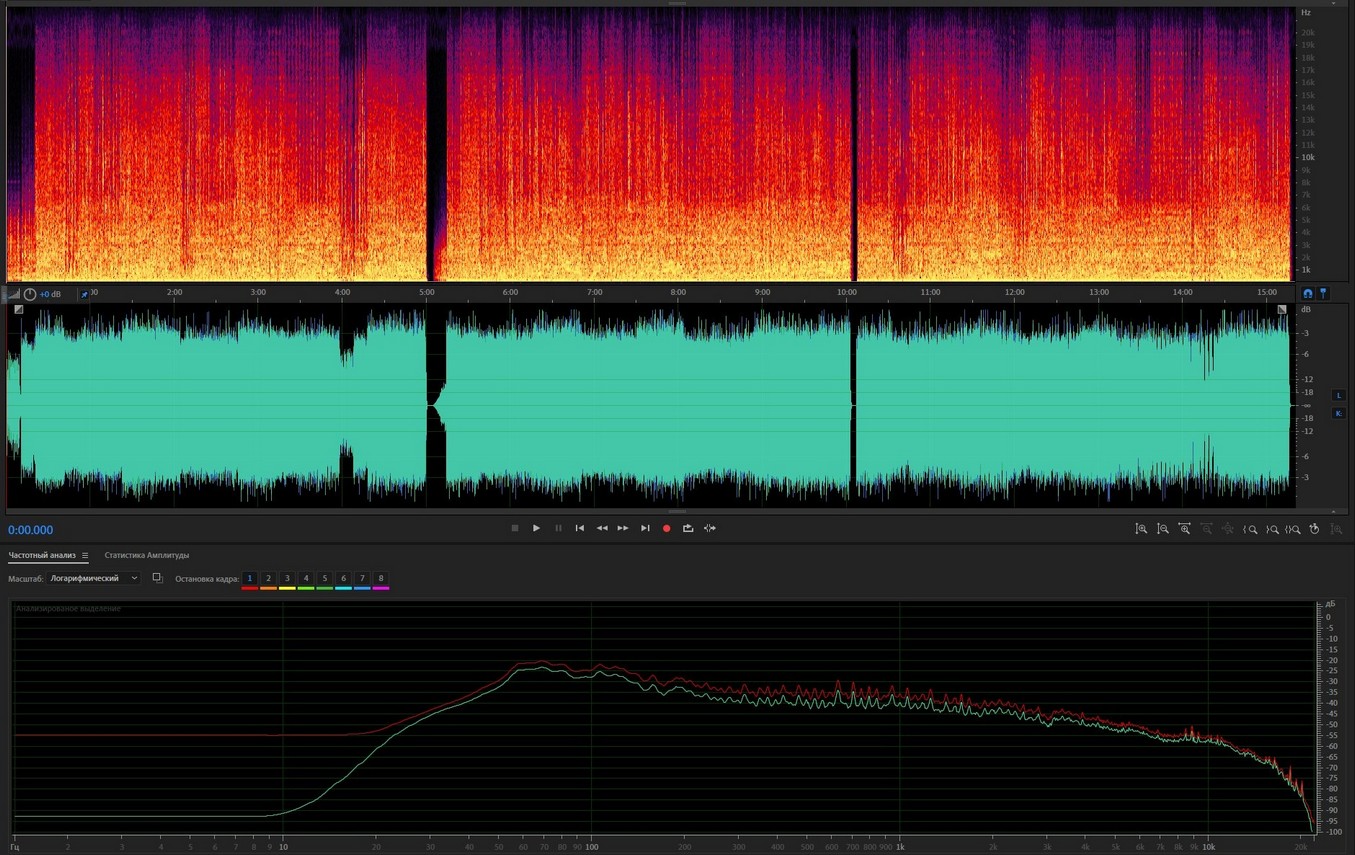Expand the fade-out handle at waveform top right
This screenshot has height=855, width=1355.
point(1282,310)
